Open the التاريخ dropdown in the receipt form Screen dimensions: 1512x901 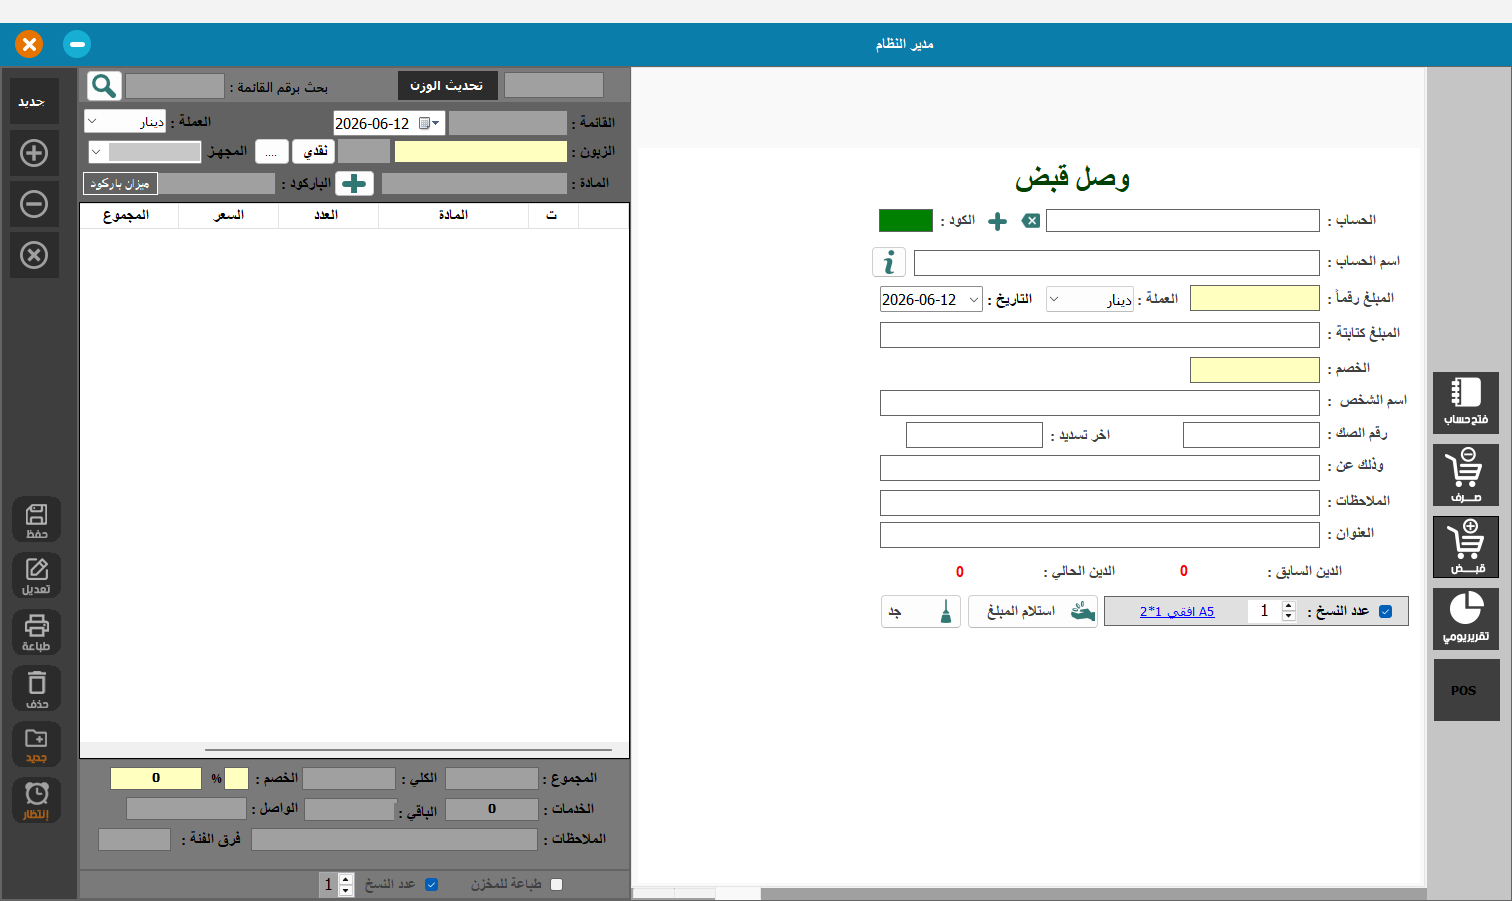[974, 299]
